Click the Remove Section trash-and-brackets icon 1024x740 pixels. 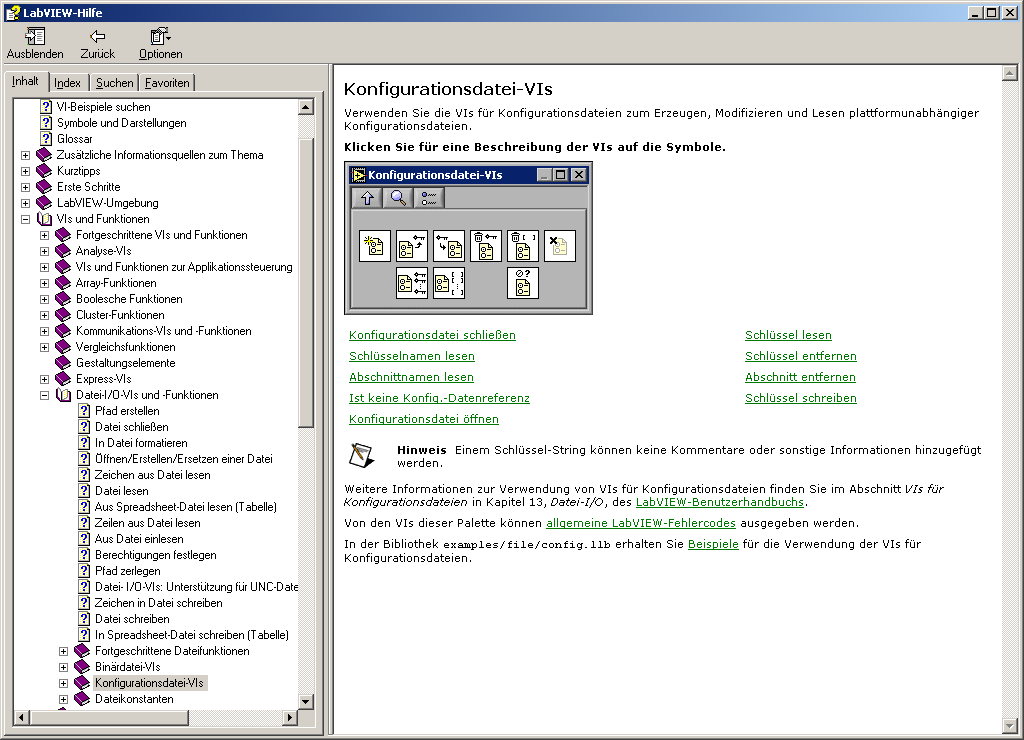[x=523, y=246]
